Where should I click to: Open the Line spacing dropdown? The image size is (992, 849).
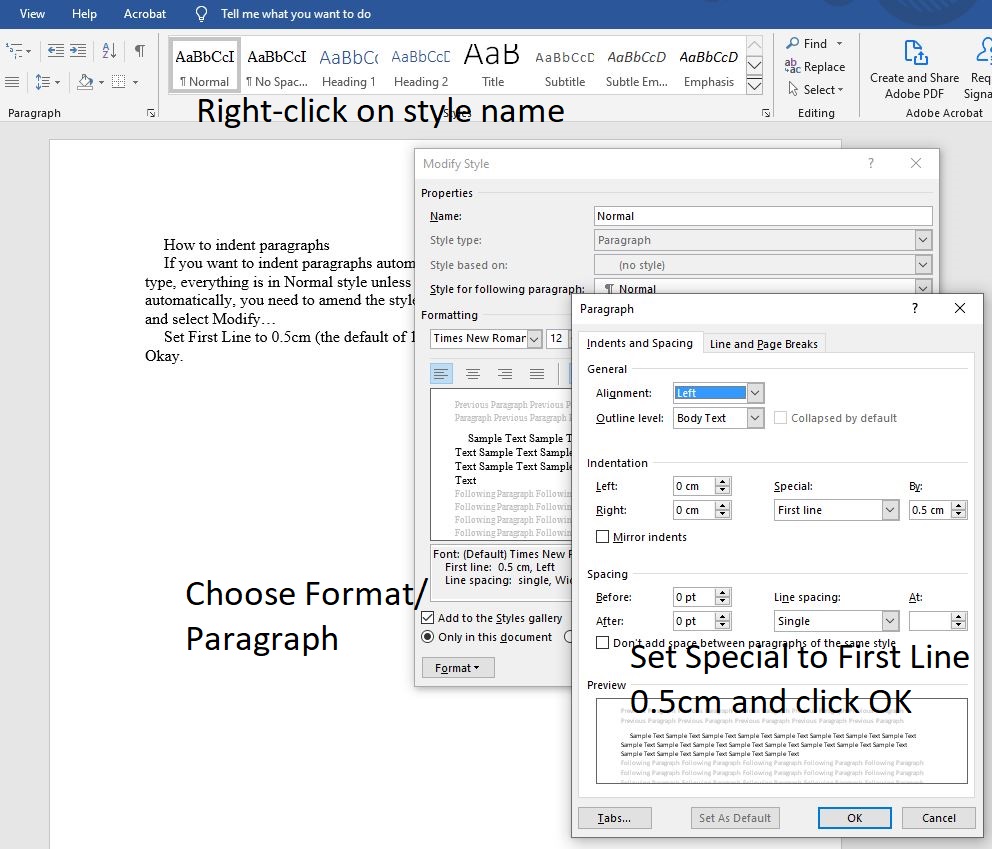coord(890,621)
